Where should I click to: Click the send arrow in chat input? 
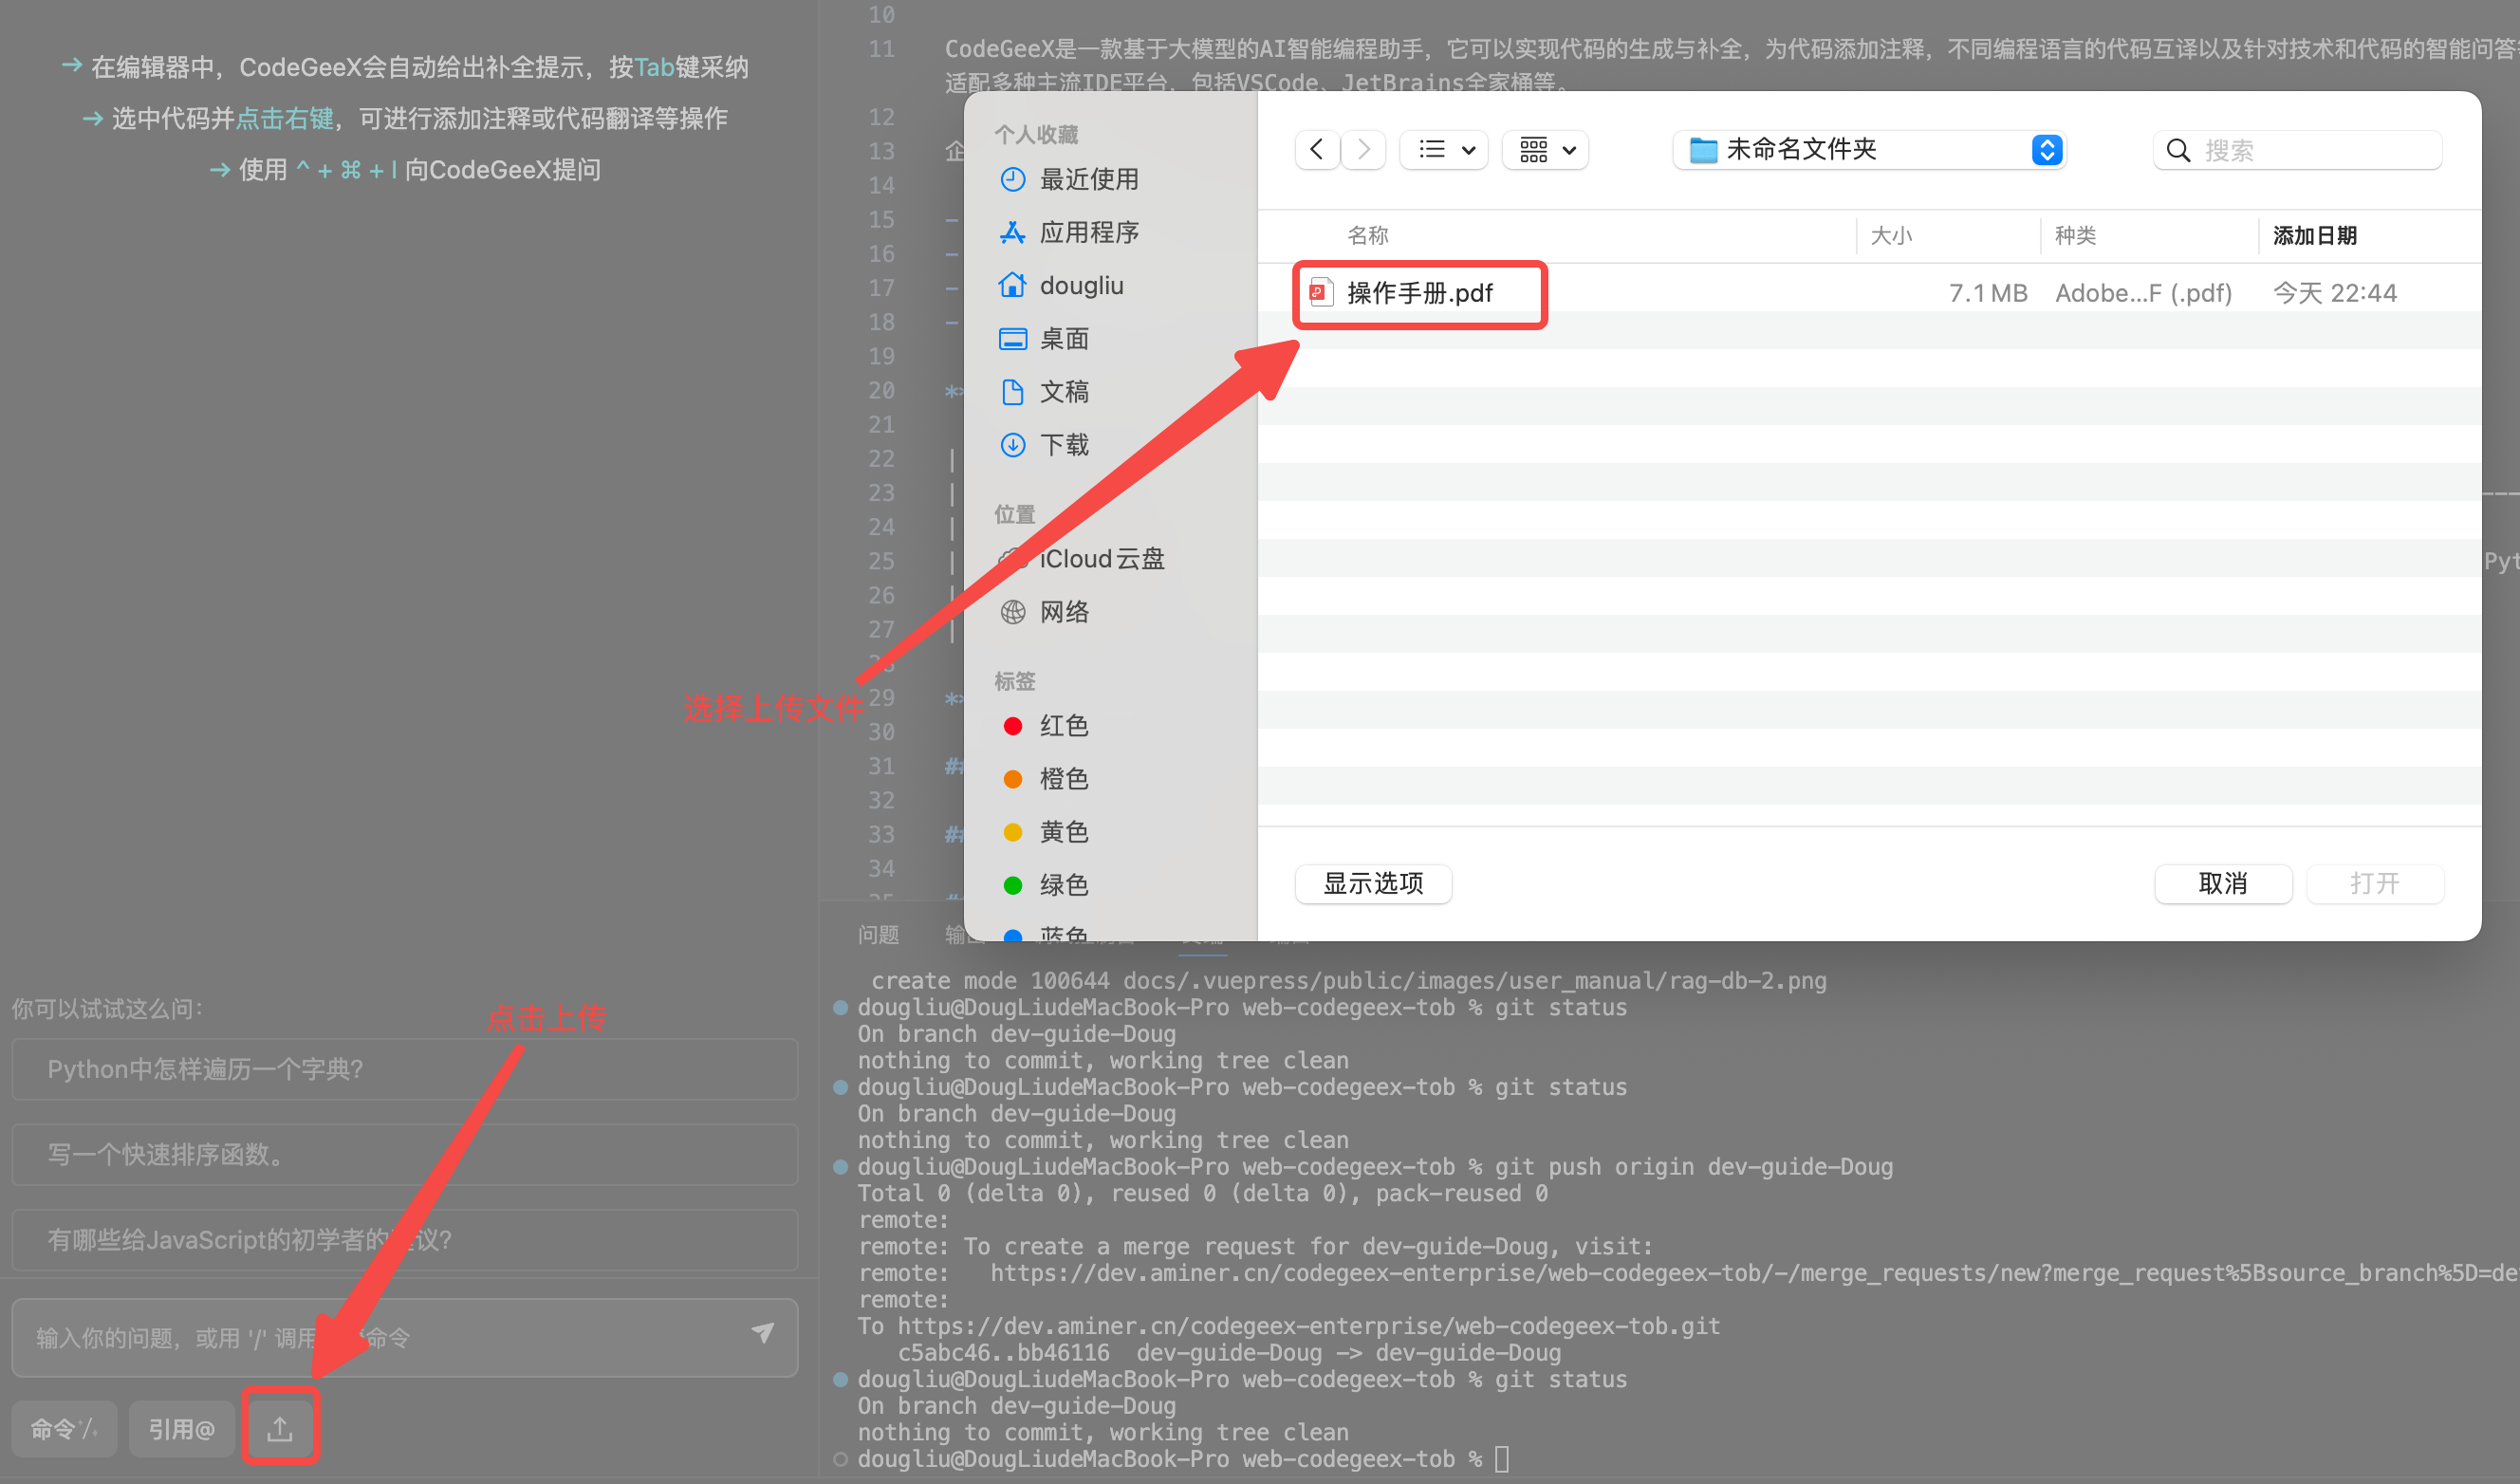coord(763,1334)
